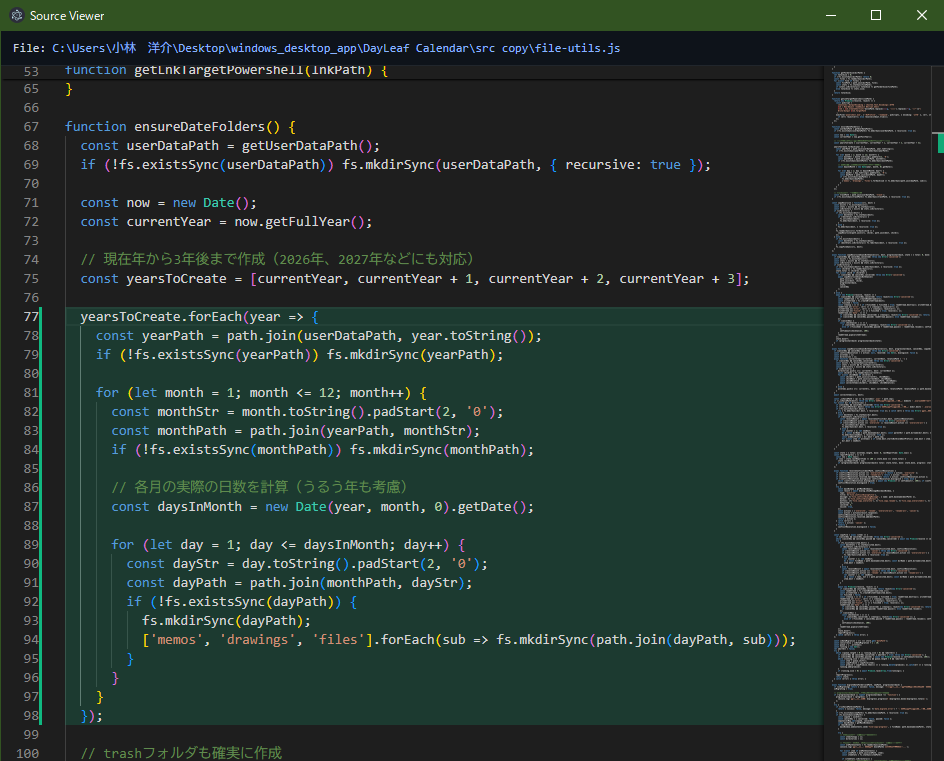Click the yearsToCreate.forEach highlighted line
The width and height of the screenshot is (944, 761).
[185, 316]
